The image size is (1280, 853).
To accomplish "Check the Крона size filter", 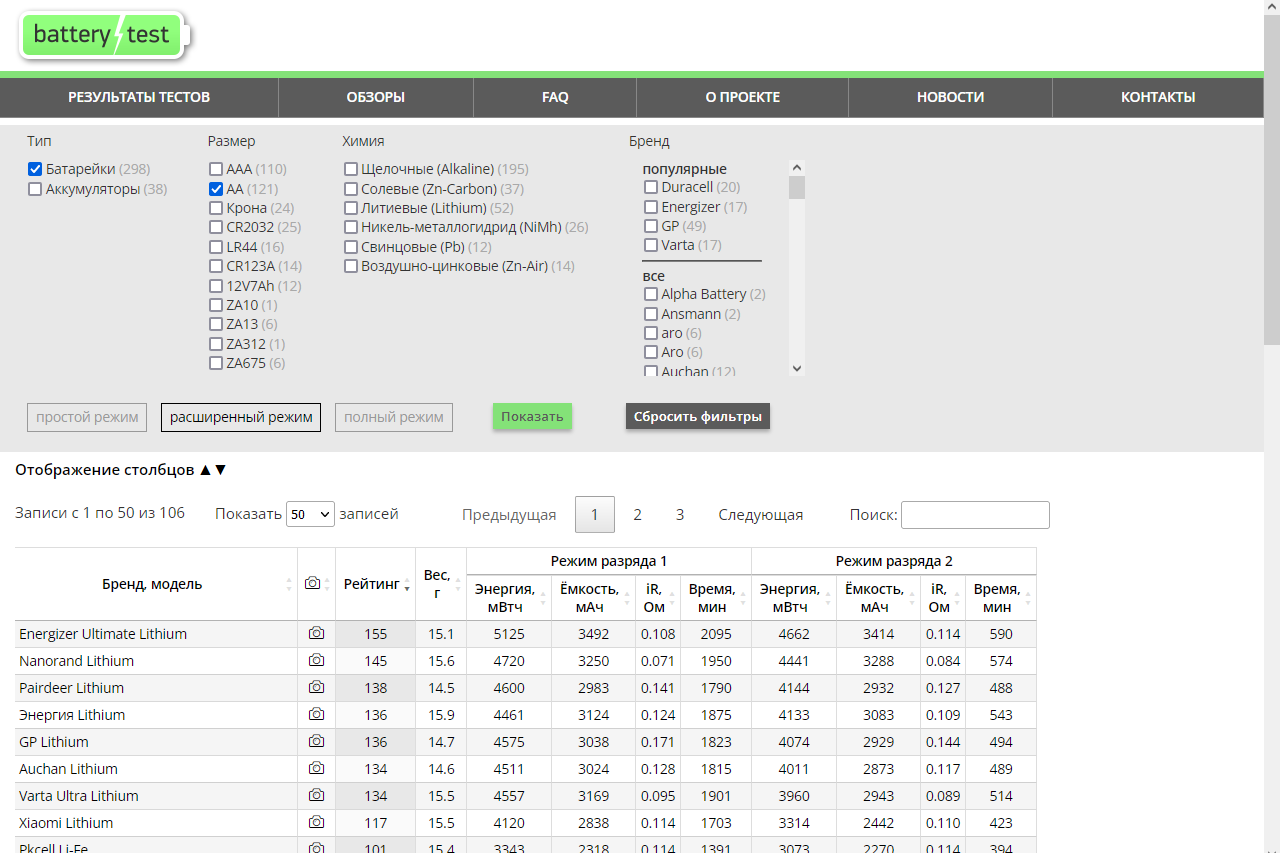I will coord(216,208).
